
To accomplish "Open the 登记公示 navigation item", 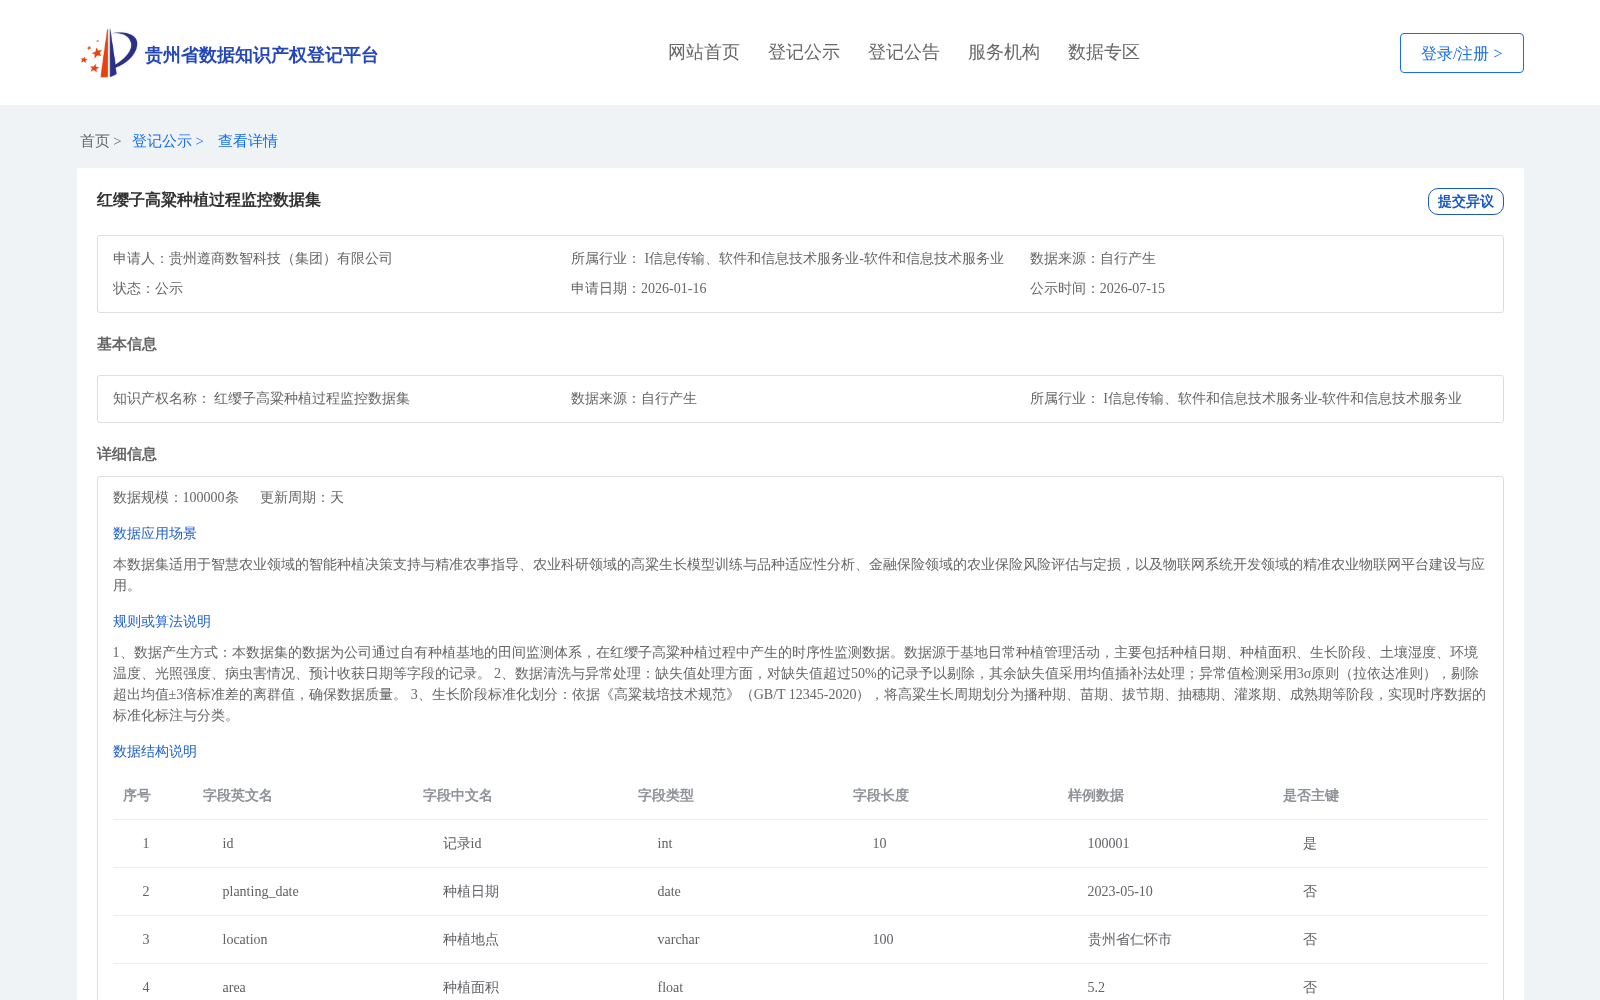I will point(804,52).
